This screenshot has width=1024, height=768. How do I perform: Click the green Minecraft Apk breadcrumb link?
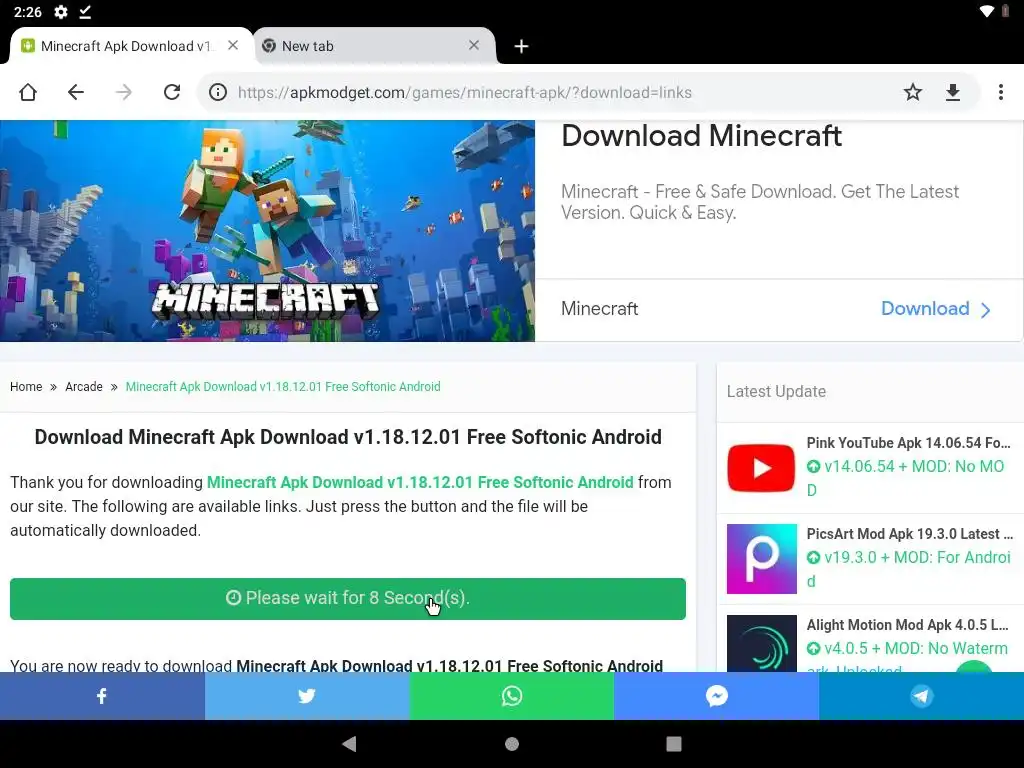[x=283, y=387]
